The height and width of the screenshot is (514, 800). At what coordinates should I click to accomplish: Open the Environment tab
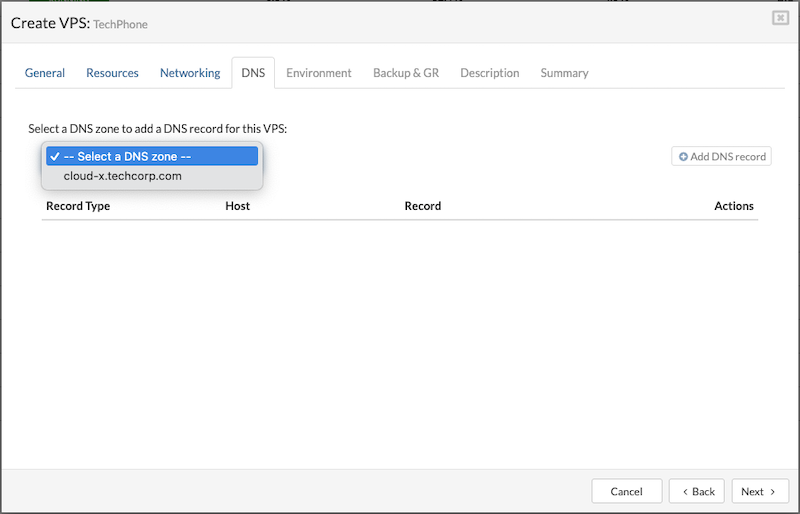pyautogui.click(x=319, y=73)
